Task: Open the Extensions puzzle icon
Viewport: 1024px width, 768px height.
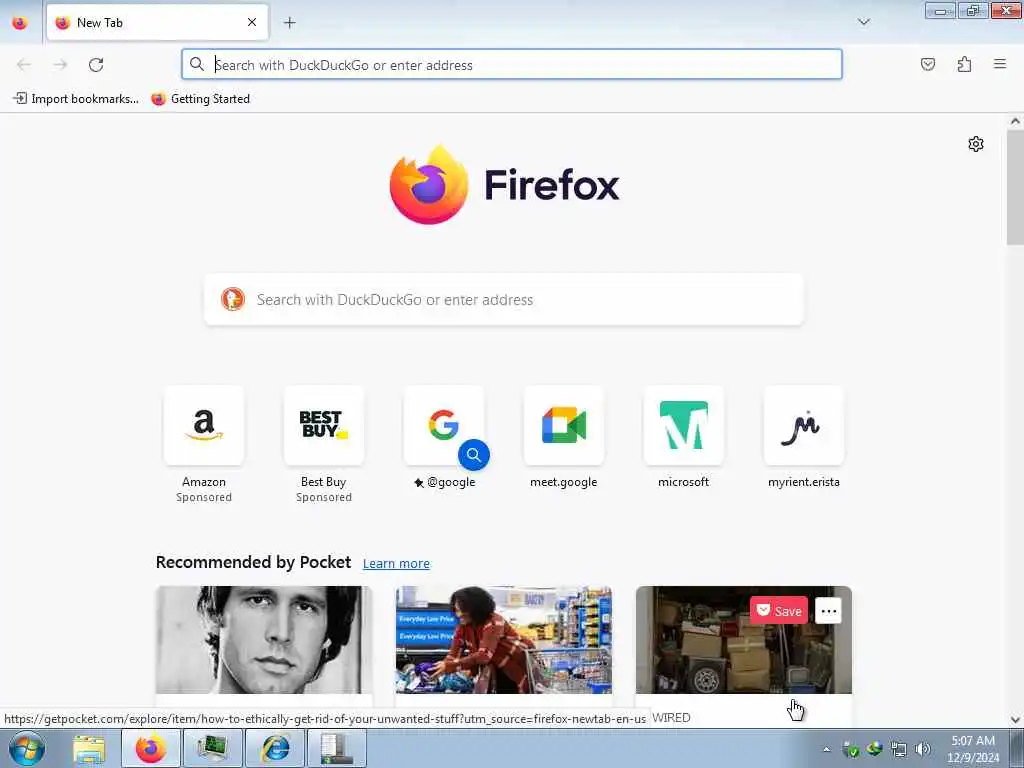Action: point(964,64)
